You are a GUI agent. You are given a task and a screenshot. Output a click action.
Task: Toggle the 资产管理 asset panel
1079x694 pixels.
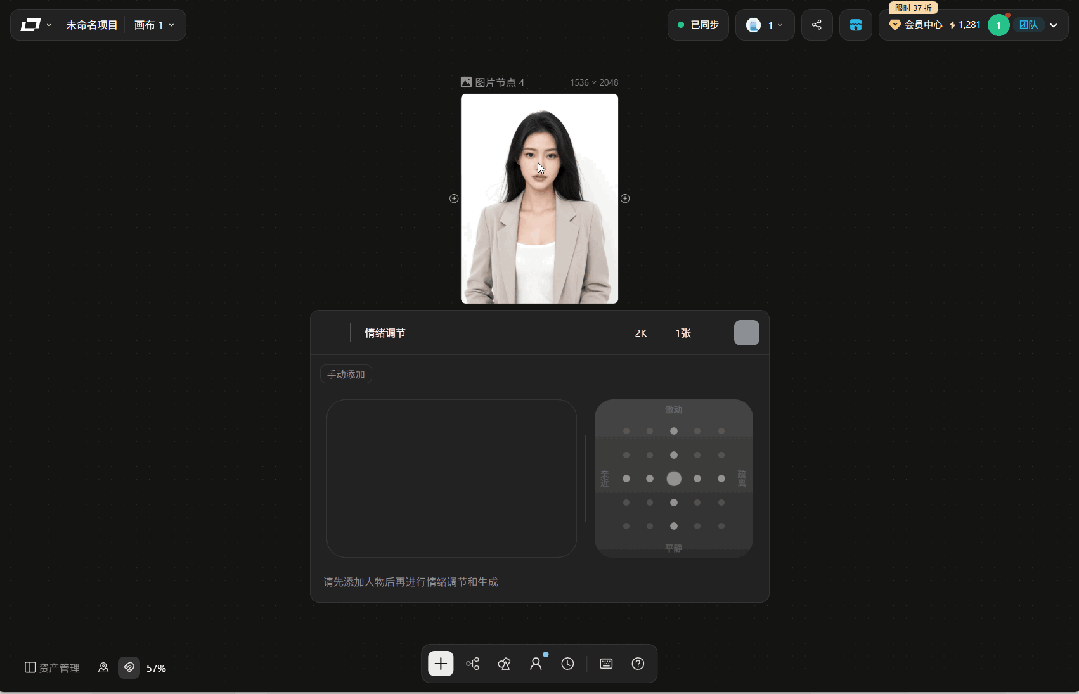52,668
